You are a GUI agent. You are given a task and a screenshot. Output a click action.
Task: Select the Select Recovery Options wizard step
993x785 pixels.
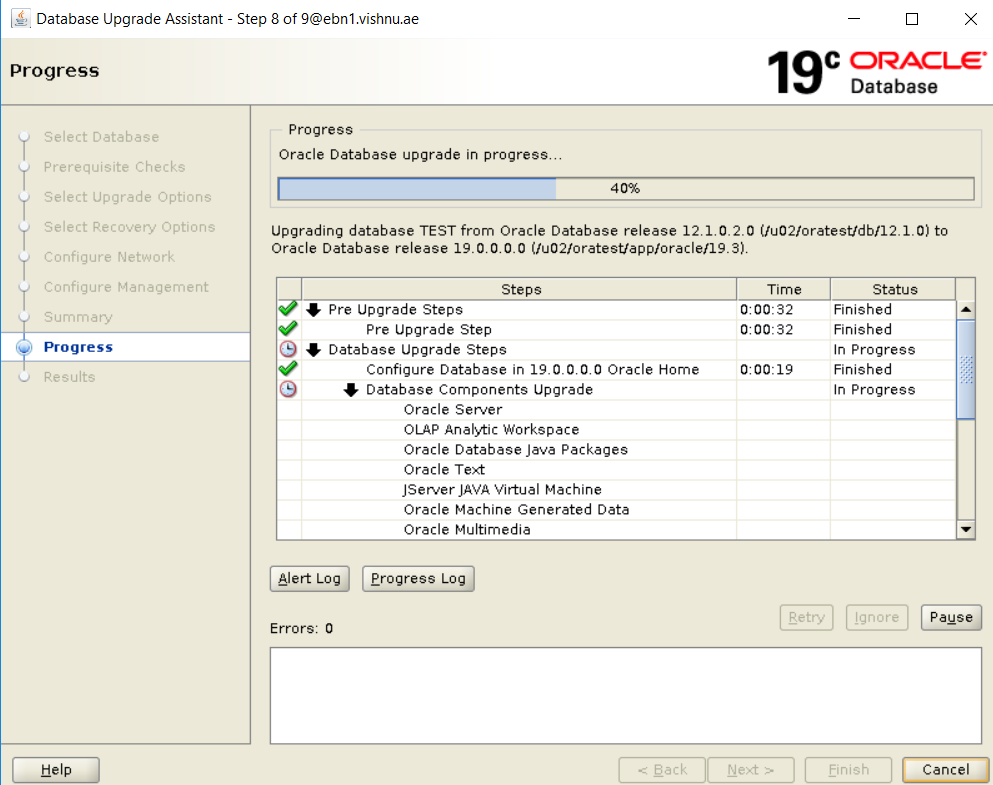[129, 227]
